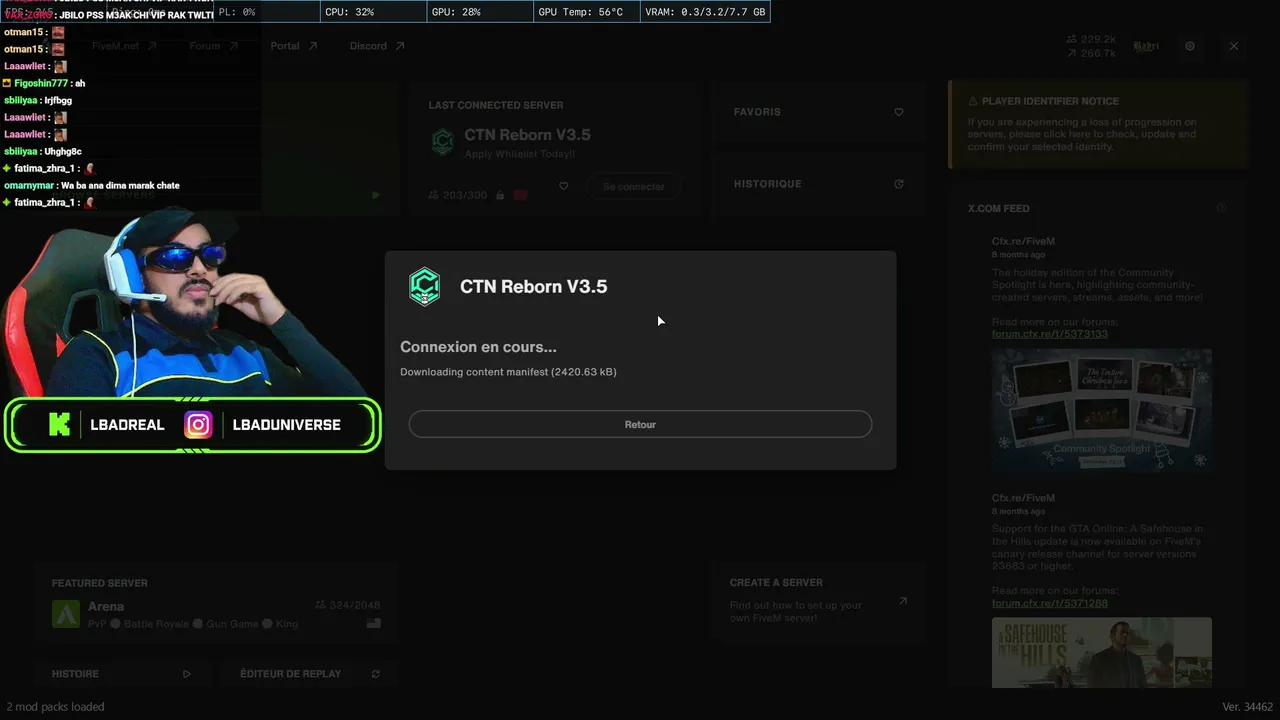Click the X.COM FEED heading
The image size is (1280, 720).
coord(998,208)
